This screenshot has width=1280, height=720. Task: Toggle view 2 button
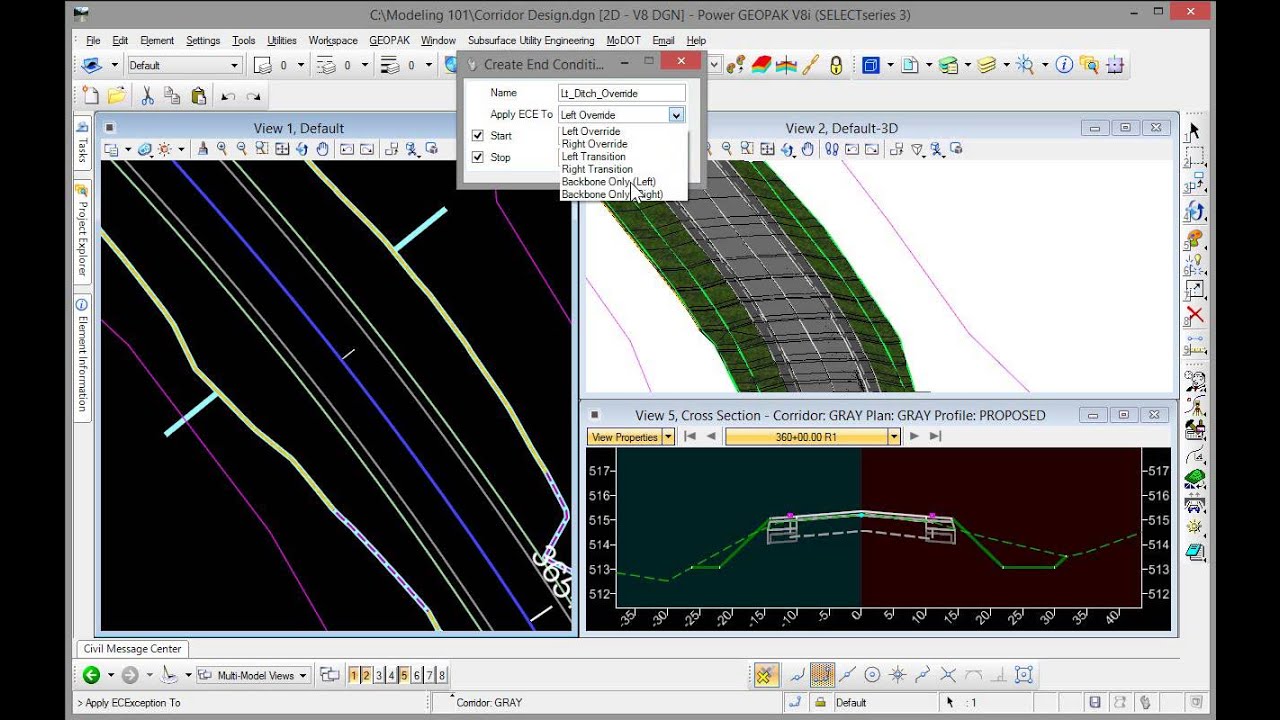[366, 675]
